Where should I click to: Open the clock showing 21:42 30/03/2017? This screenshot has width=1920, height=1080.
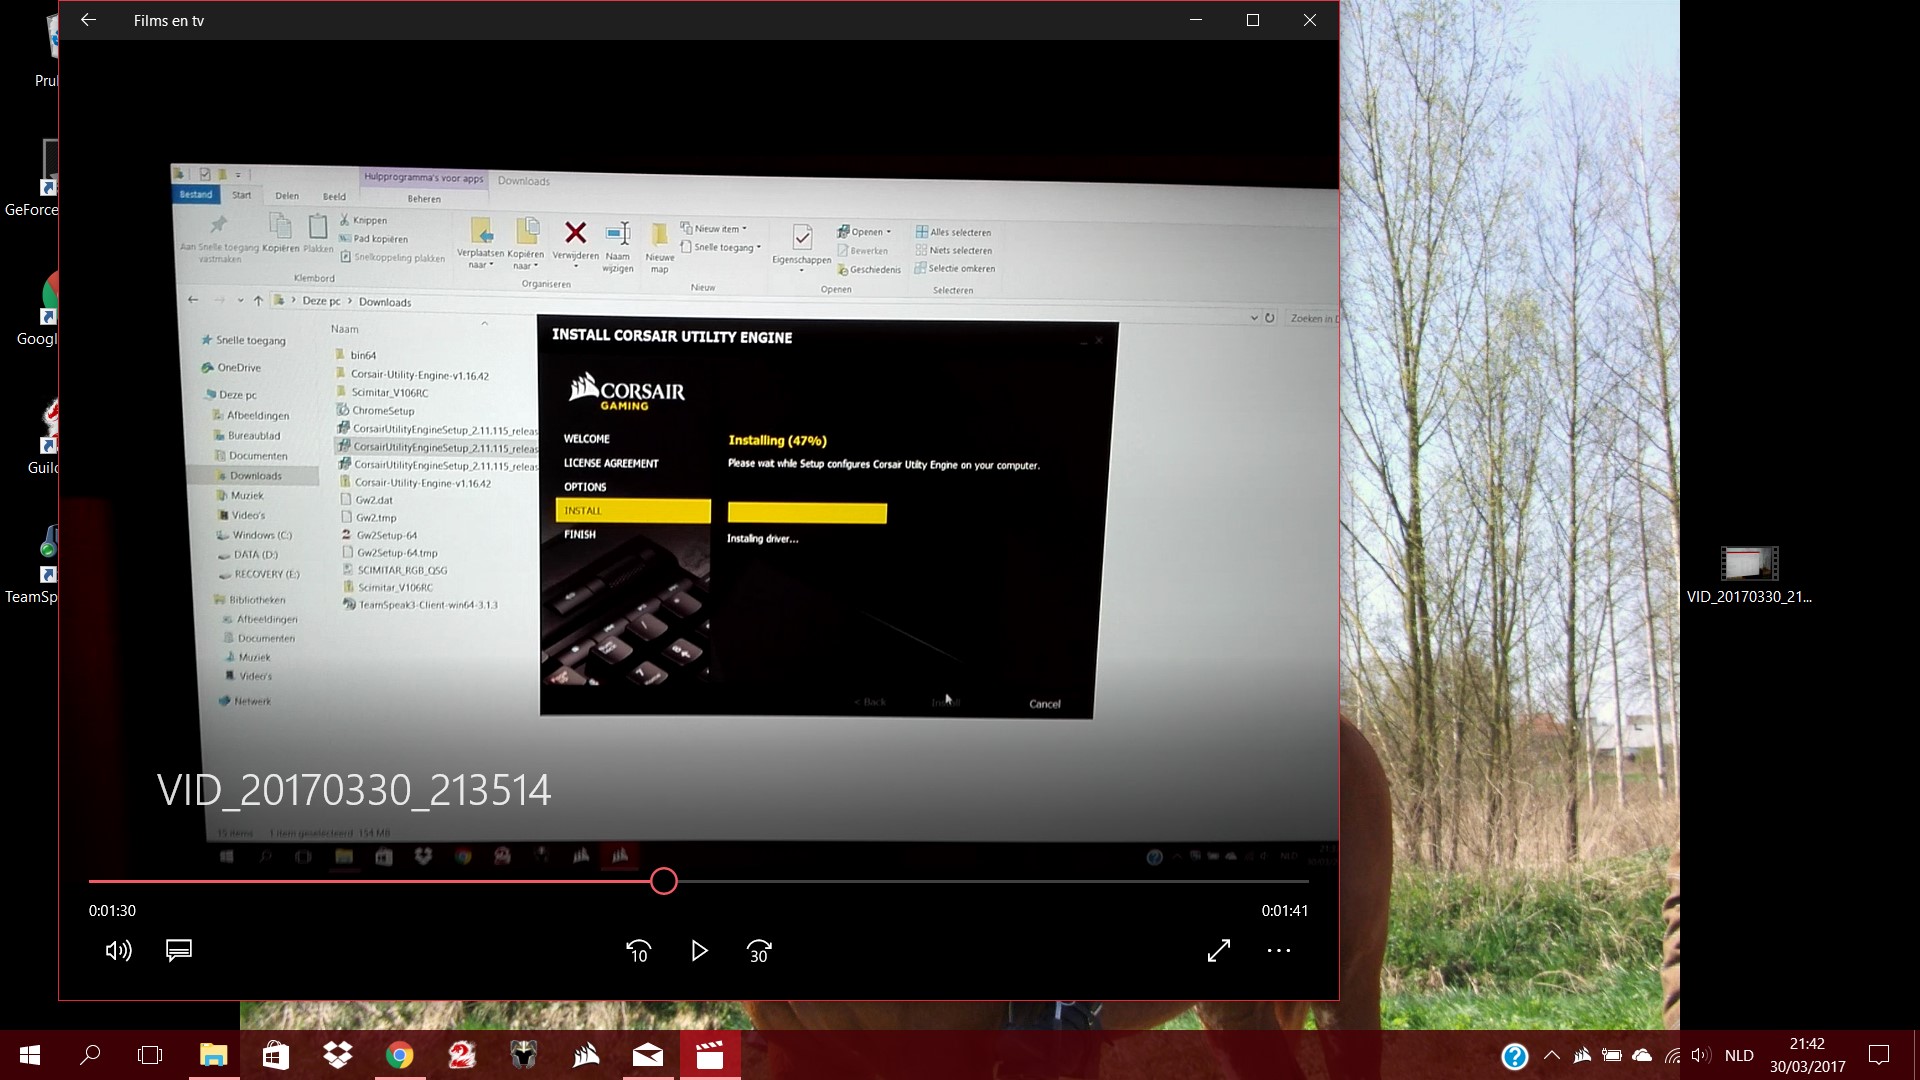coord(1807,1055)
